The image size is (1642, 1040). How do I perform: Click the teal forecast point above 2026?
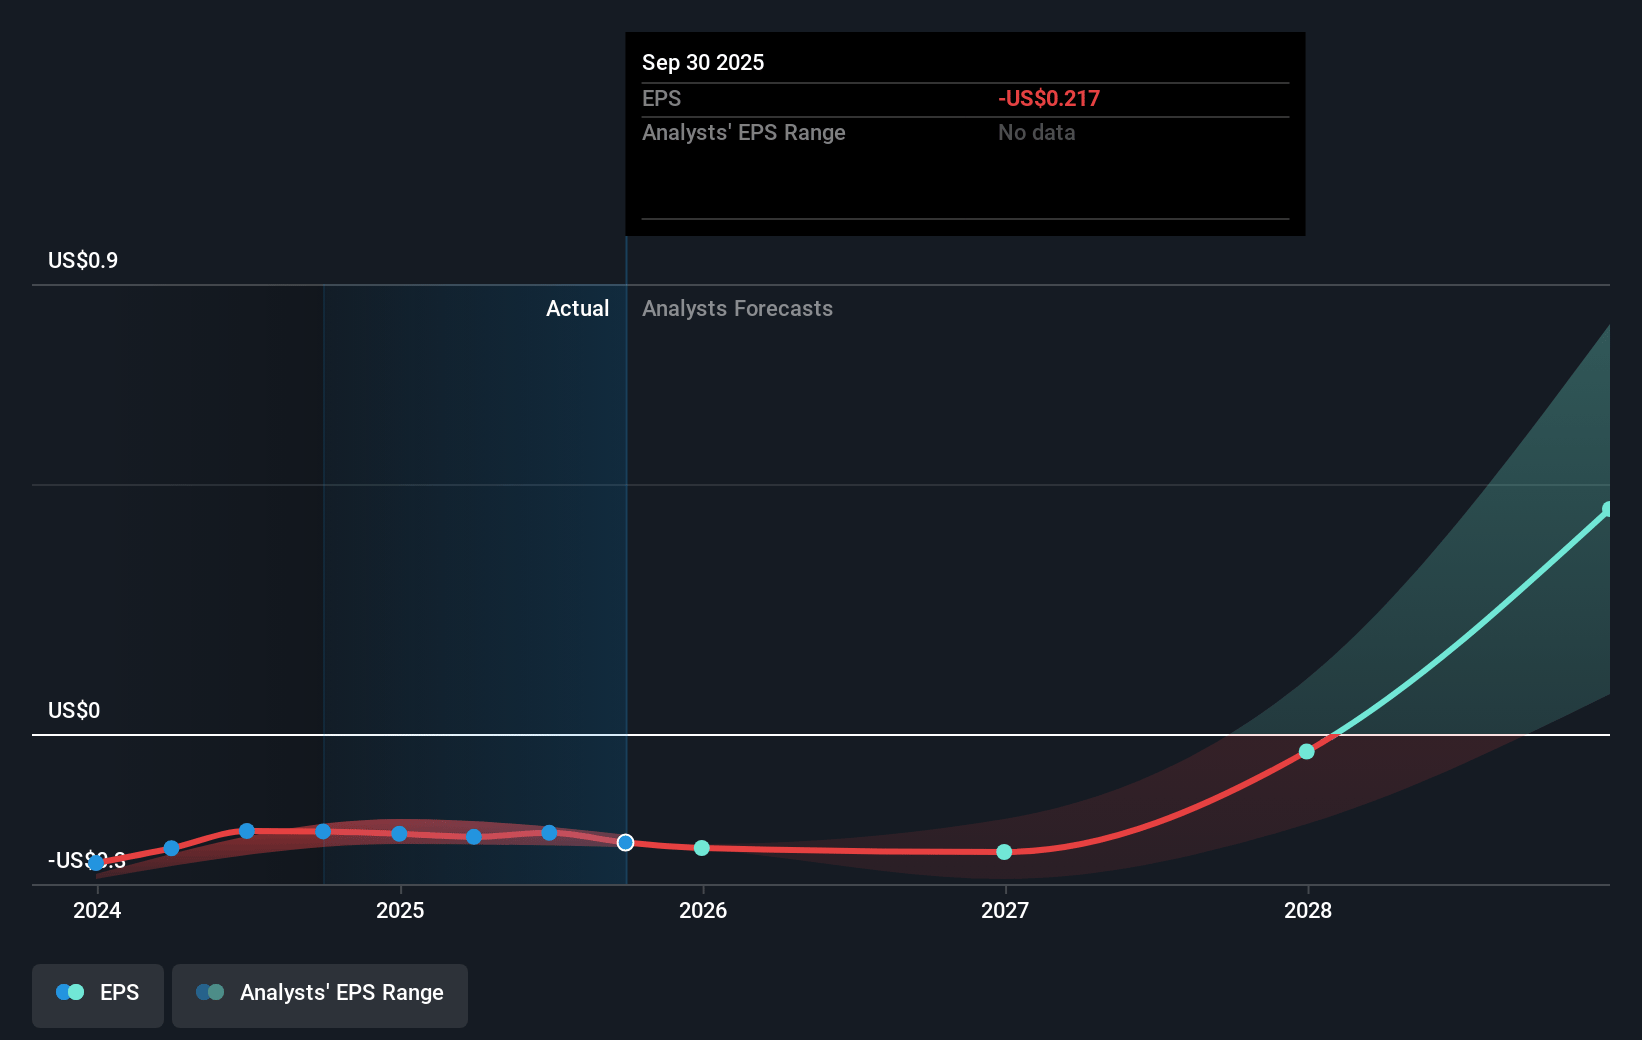(x=702, y=848)
